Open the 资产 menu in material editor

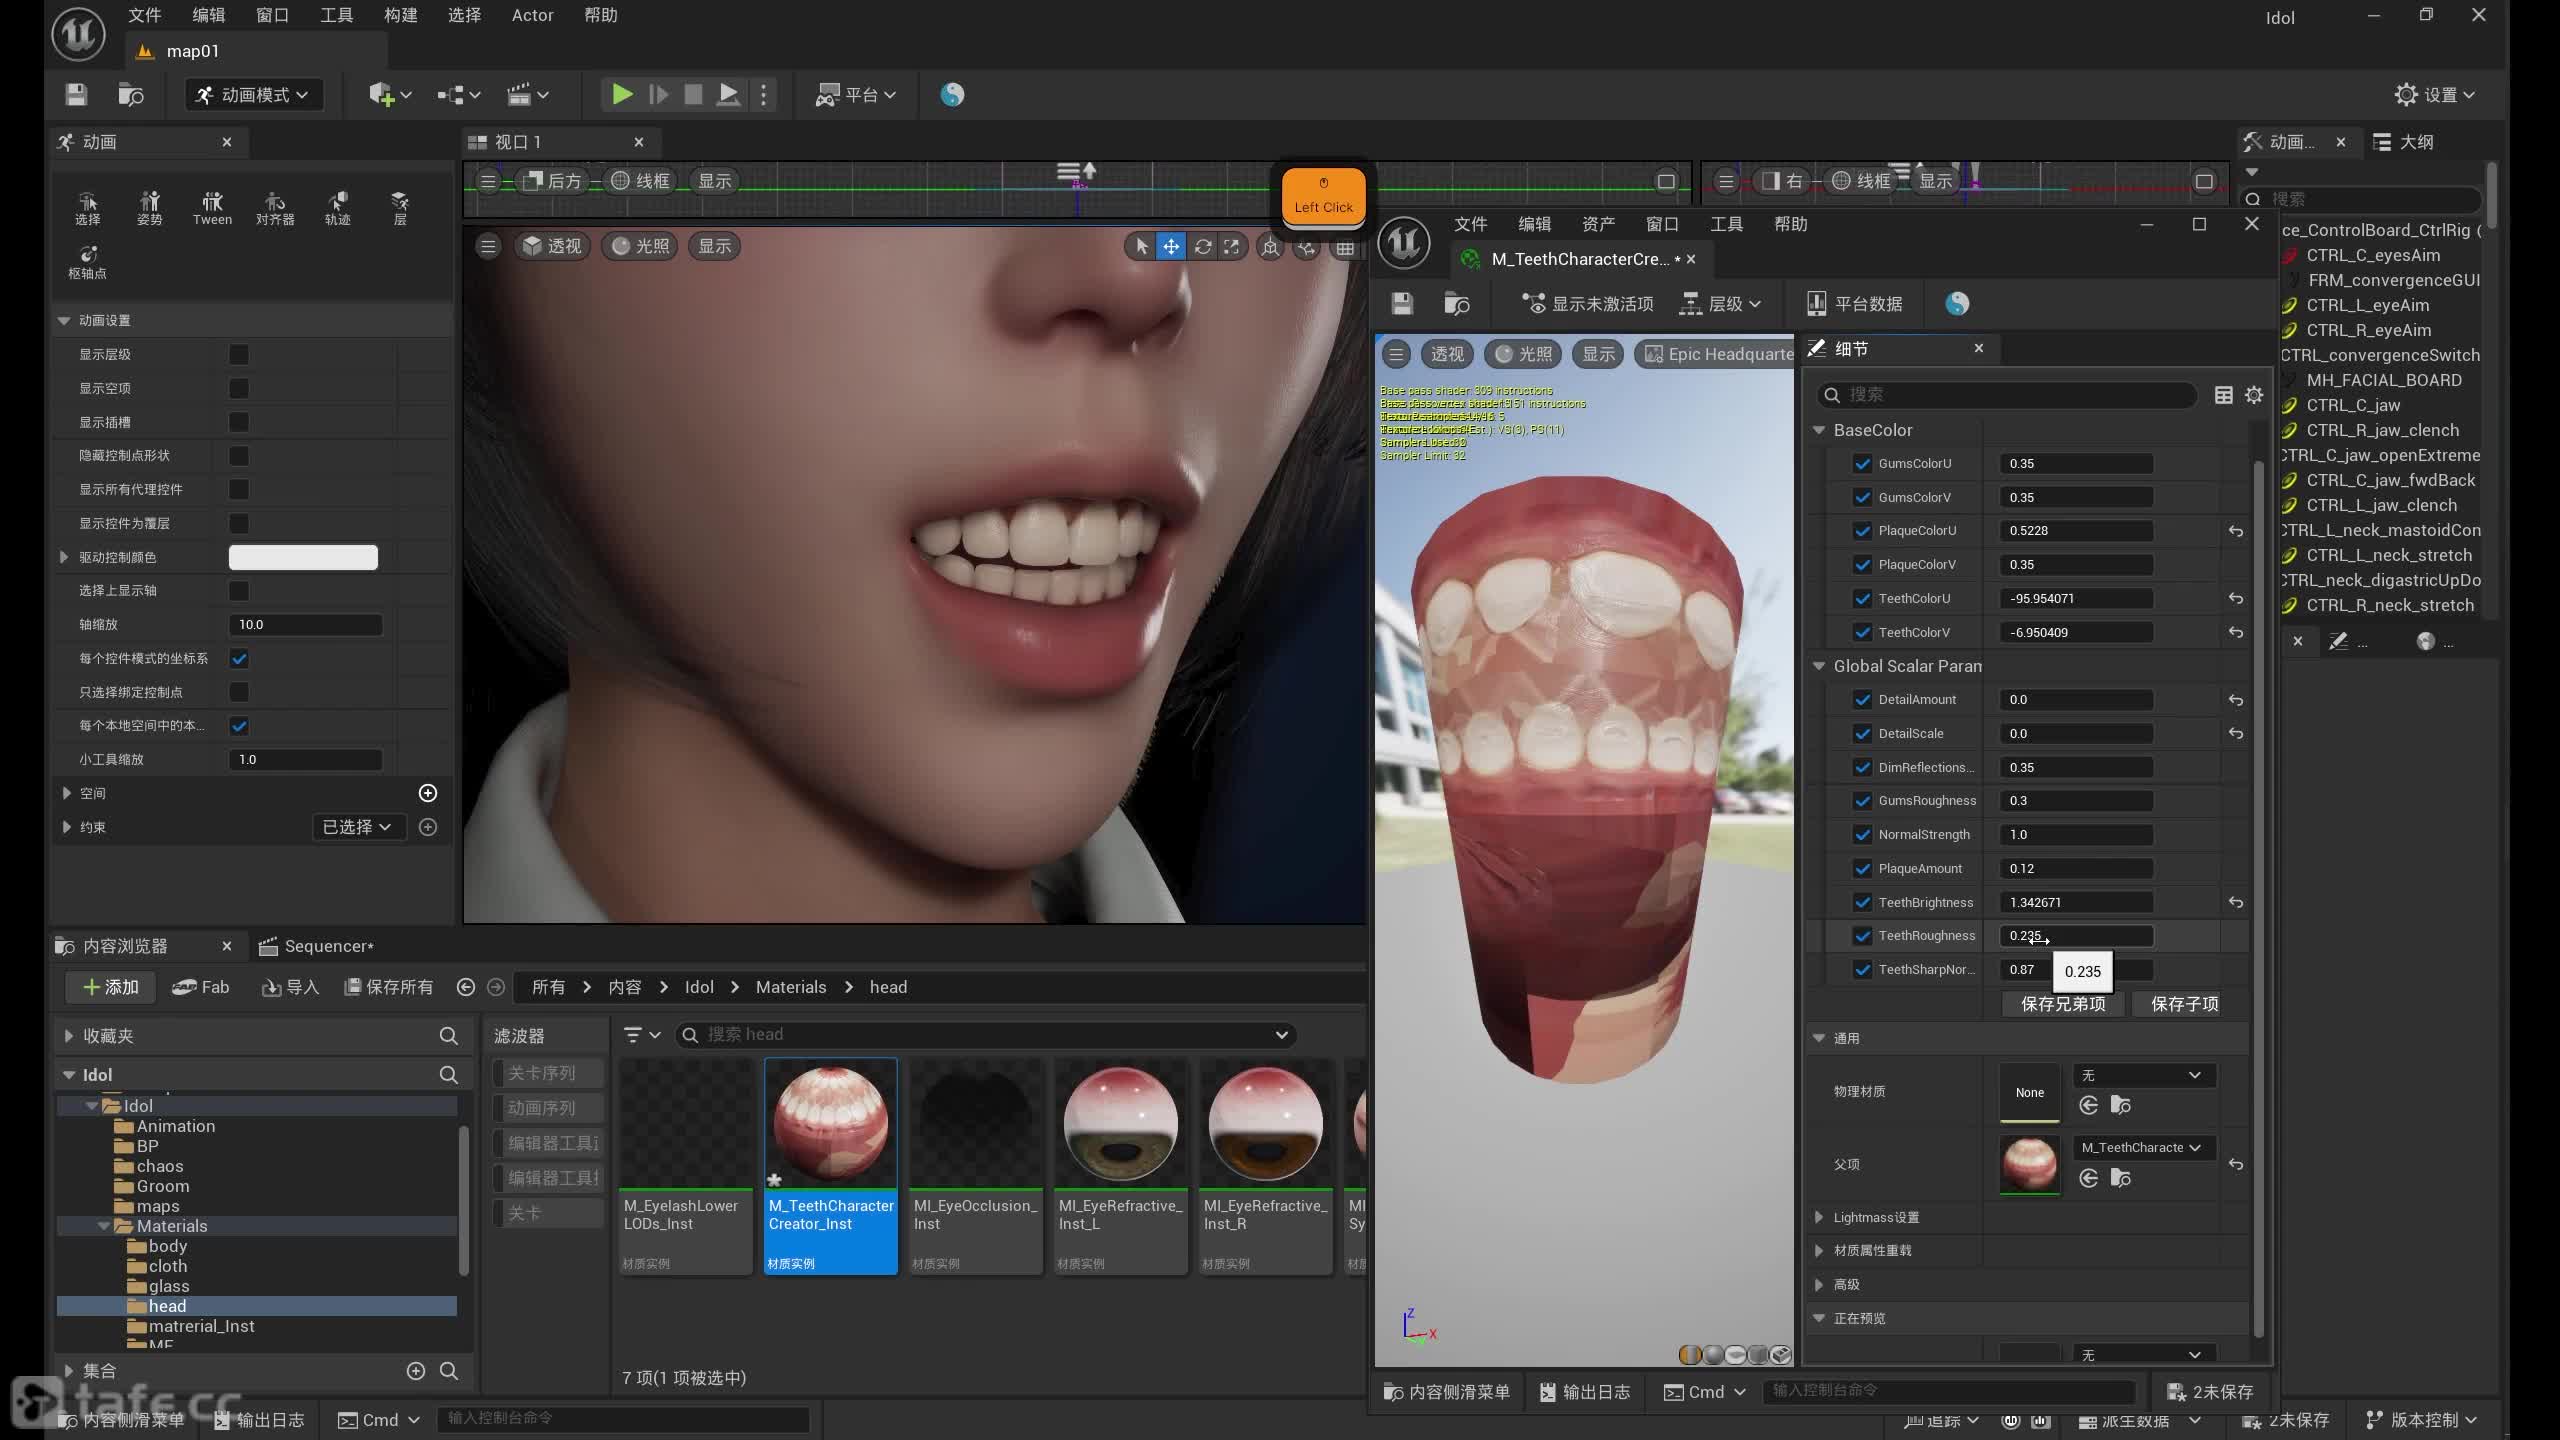click(x=1598, y=224)
